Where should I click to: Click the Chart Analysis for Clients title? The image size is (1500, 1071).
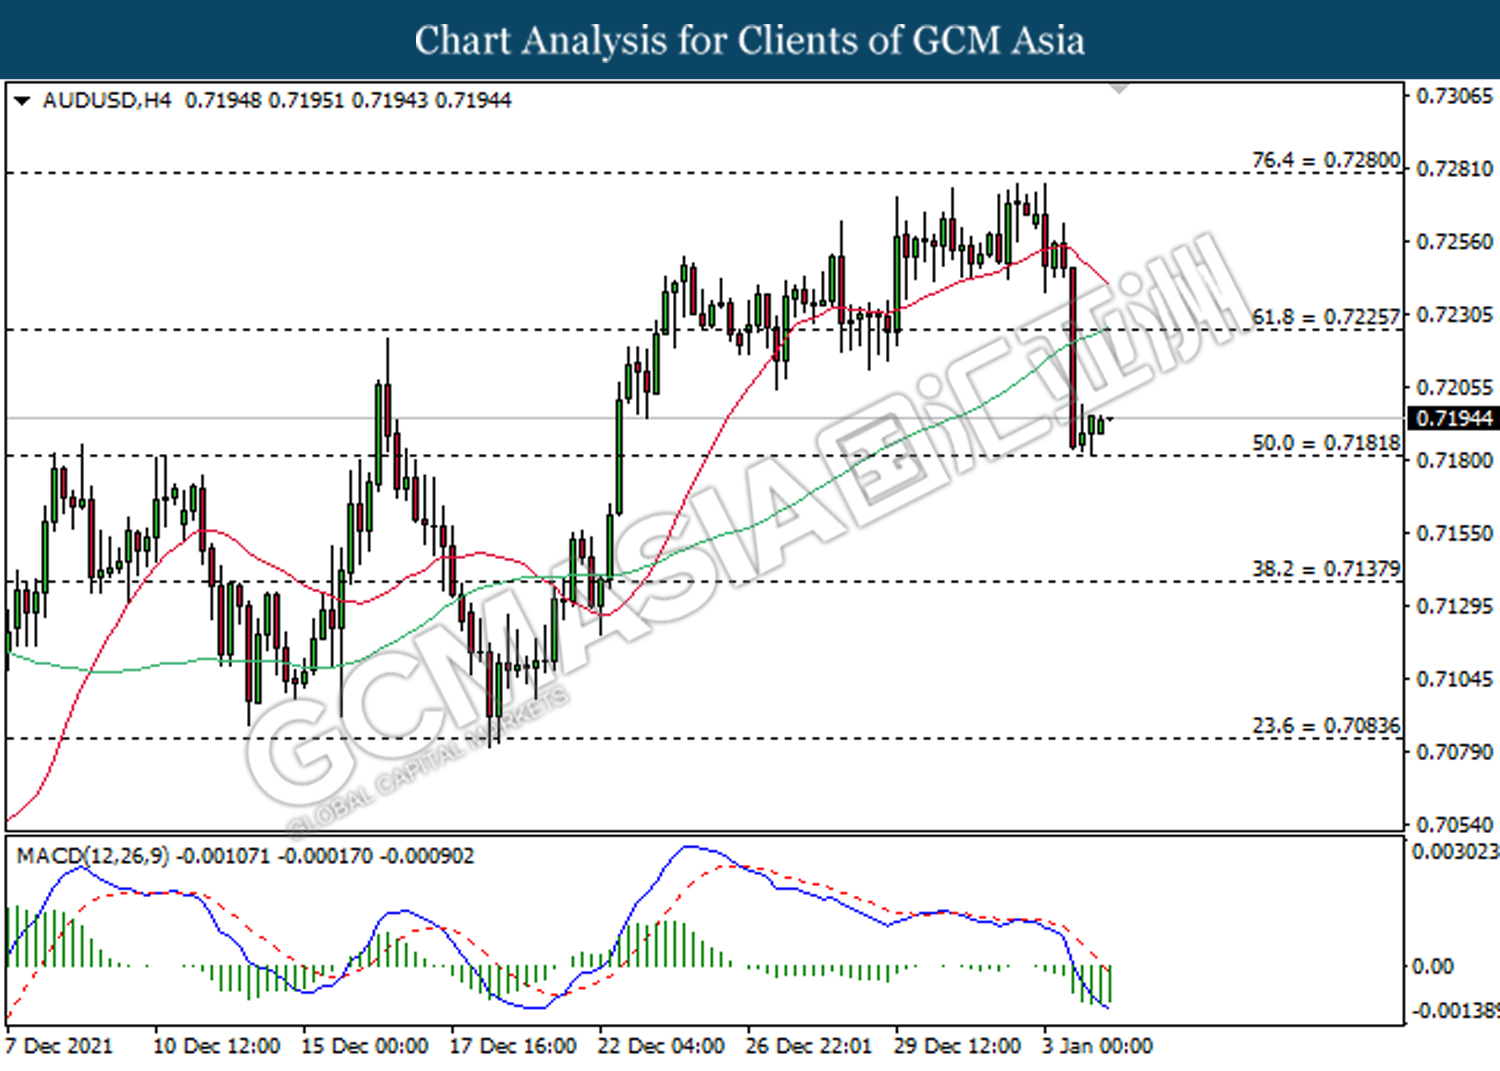(750, 40)
